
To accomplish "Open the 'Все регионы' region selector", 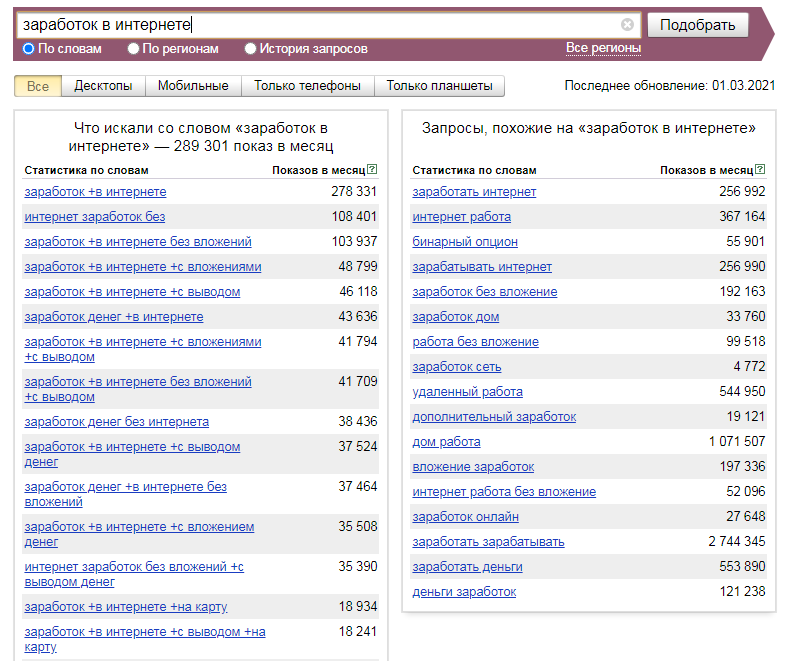I will click(603, 48).
